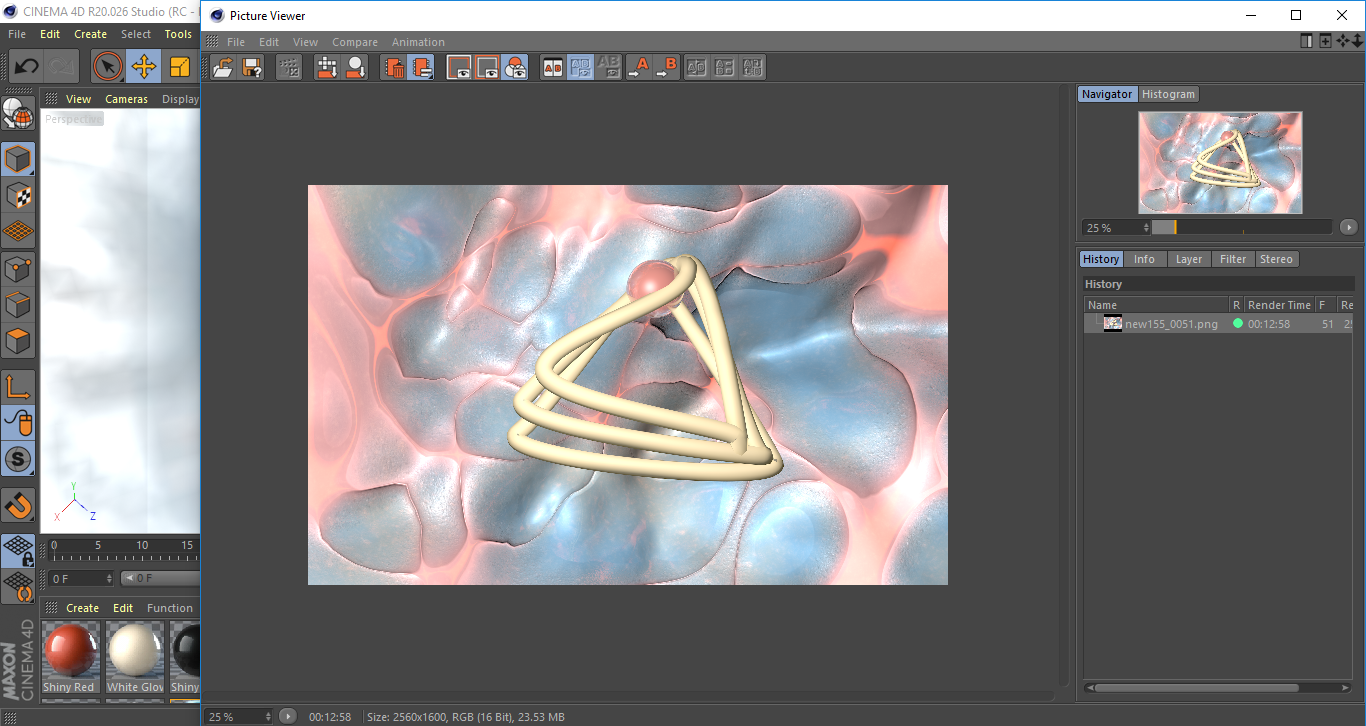Toggle Enable Snap magnet icon in sidebar

click(x=18, y=505)
